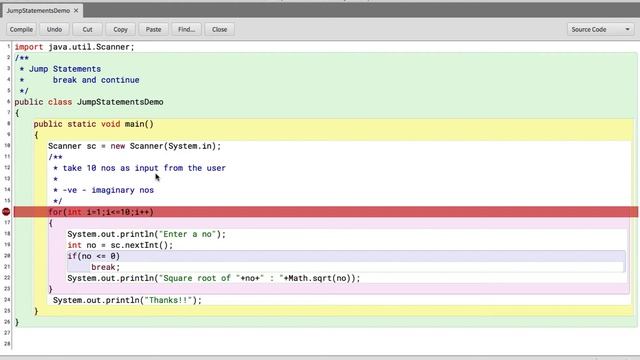
Task: Click the 'int no = sc.nextInt();' line
Action: pyautogui.click(x=120, y=245)
